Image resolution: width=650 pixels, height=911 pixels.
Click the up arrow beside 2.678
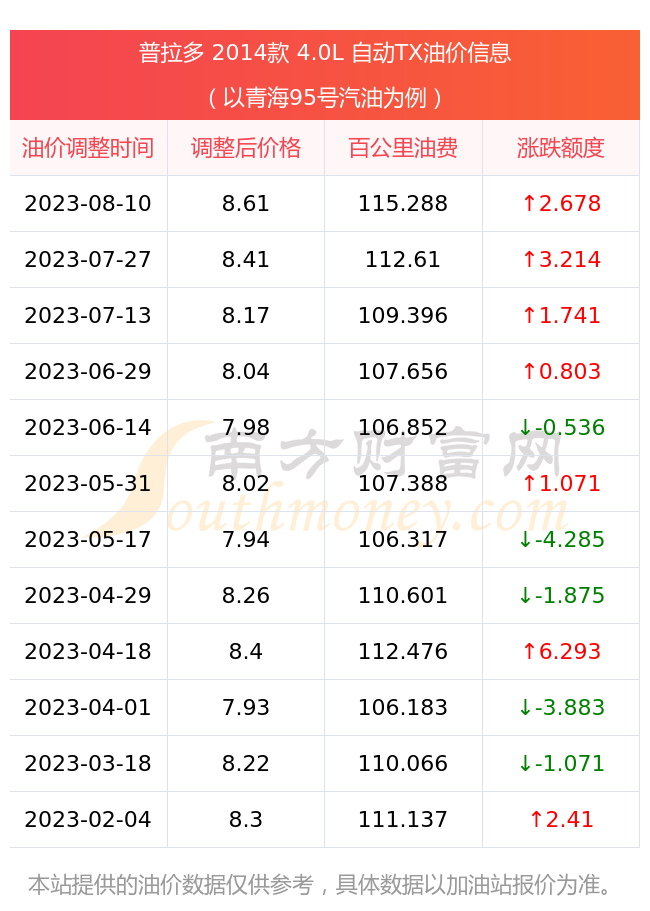tap(529, 203)
